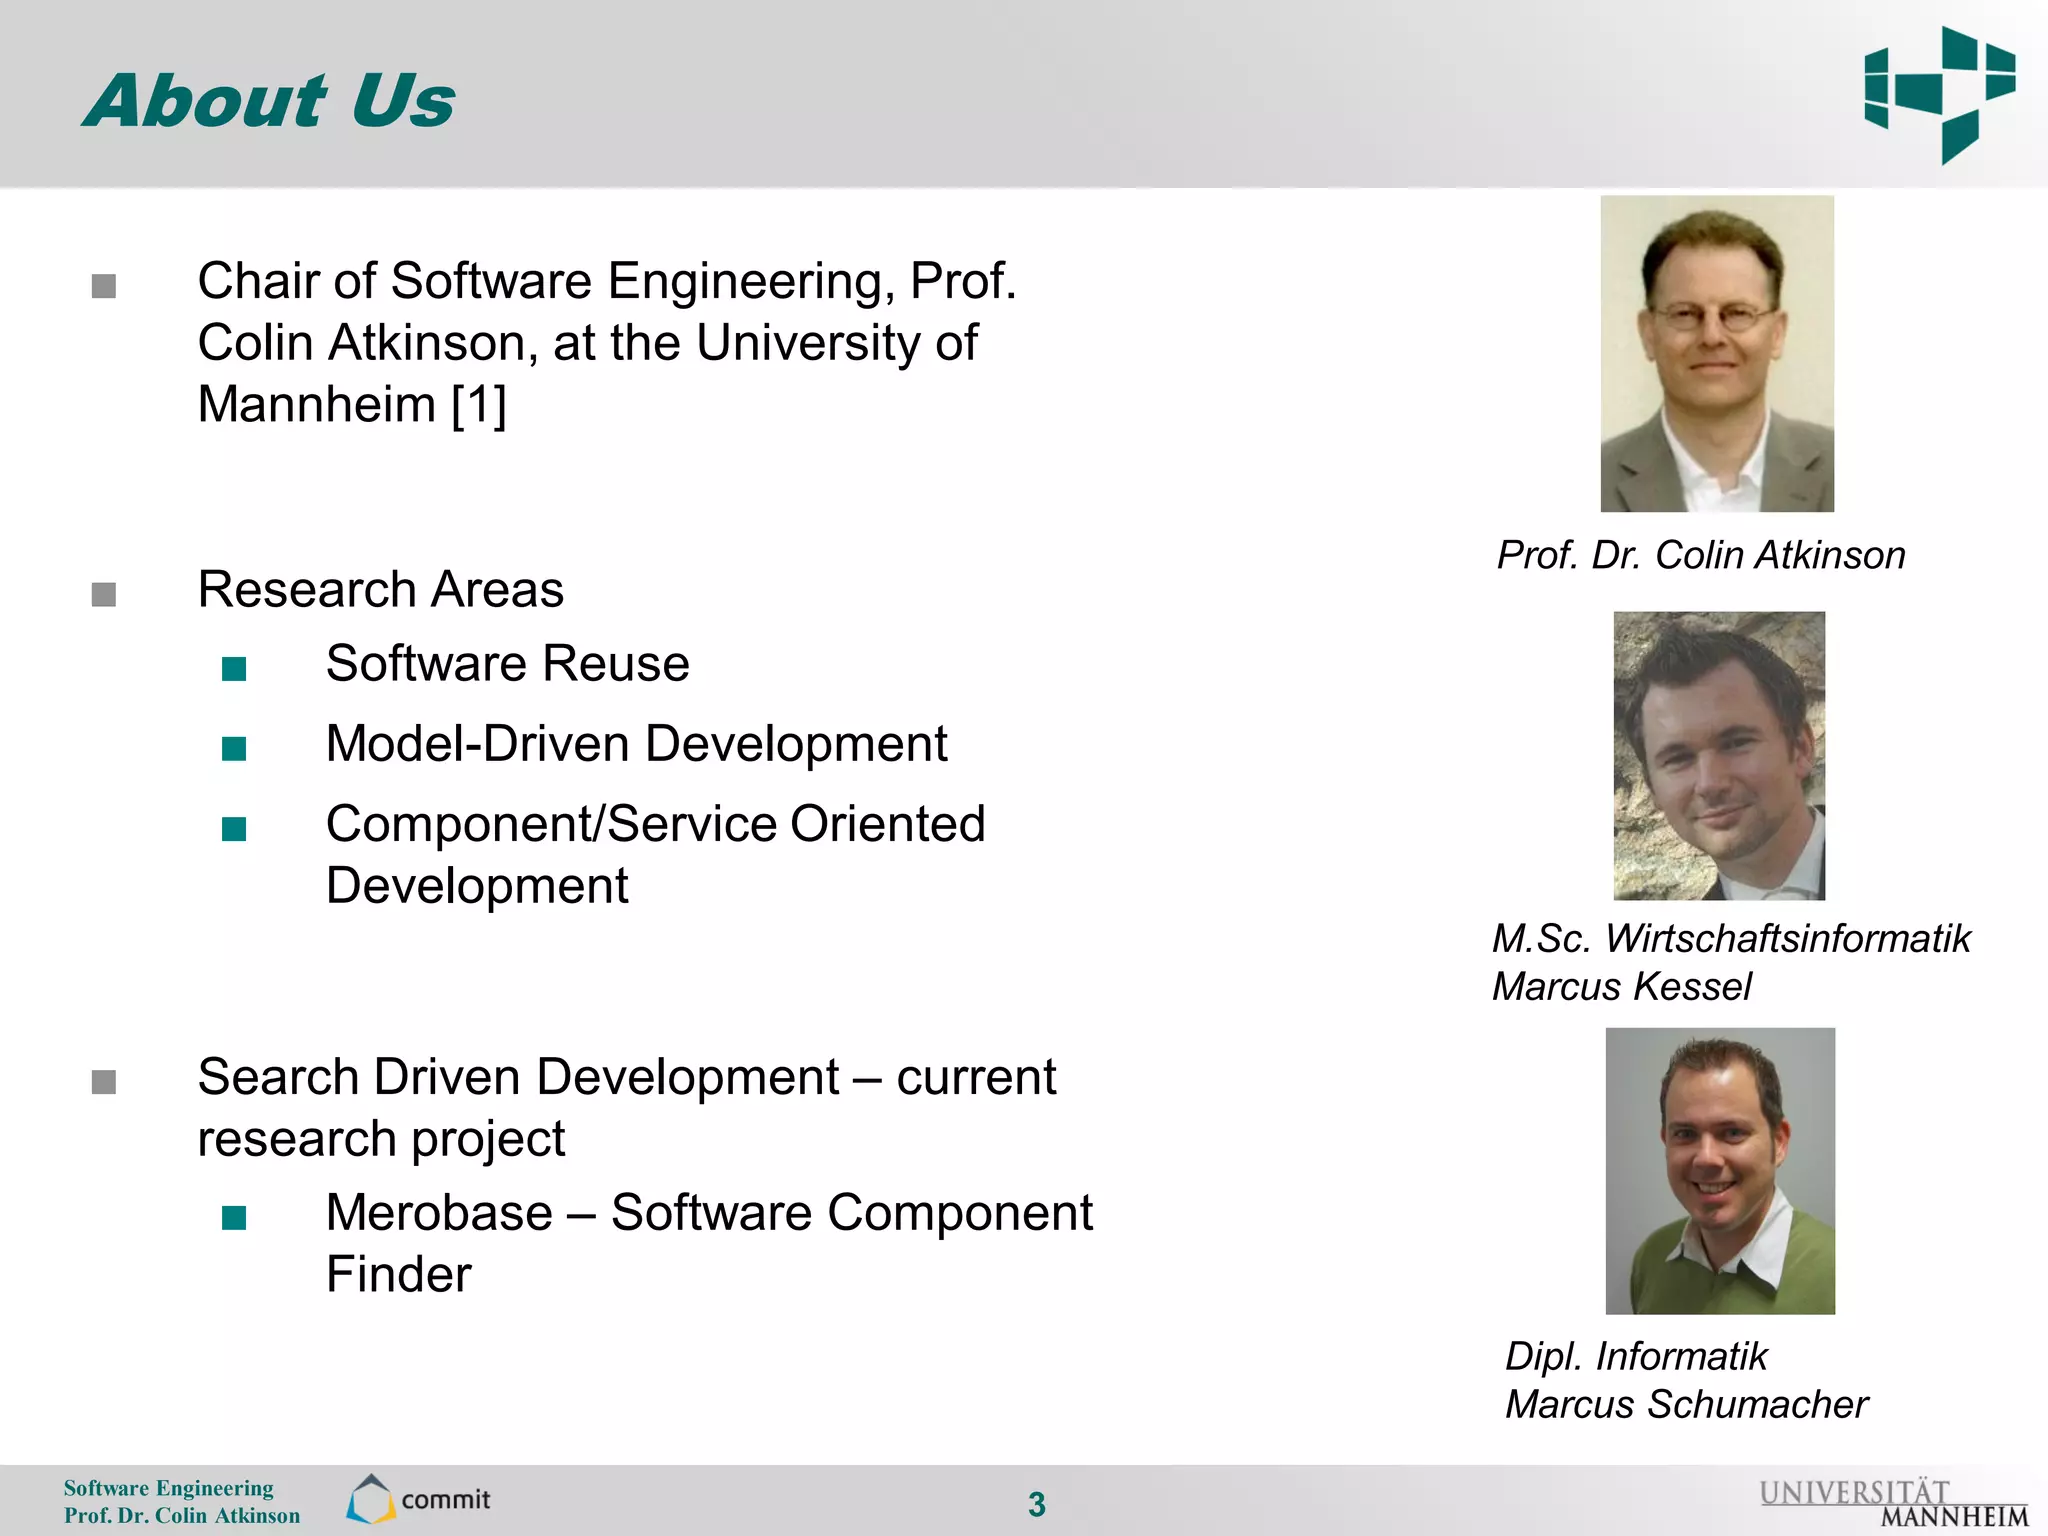Click 'Merobase – Software Component Finder' sub-bullet
This screenshot has height=1536, width=2048.
pos(710,1243)
